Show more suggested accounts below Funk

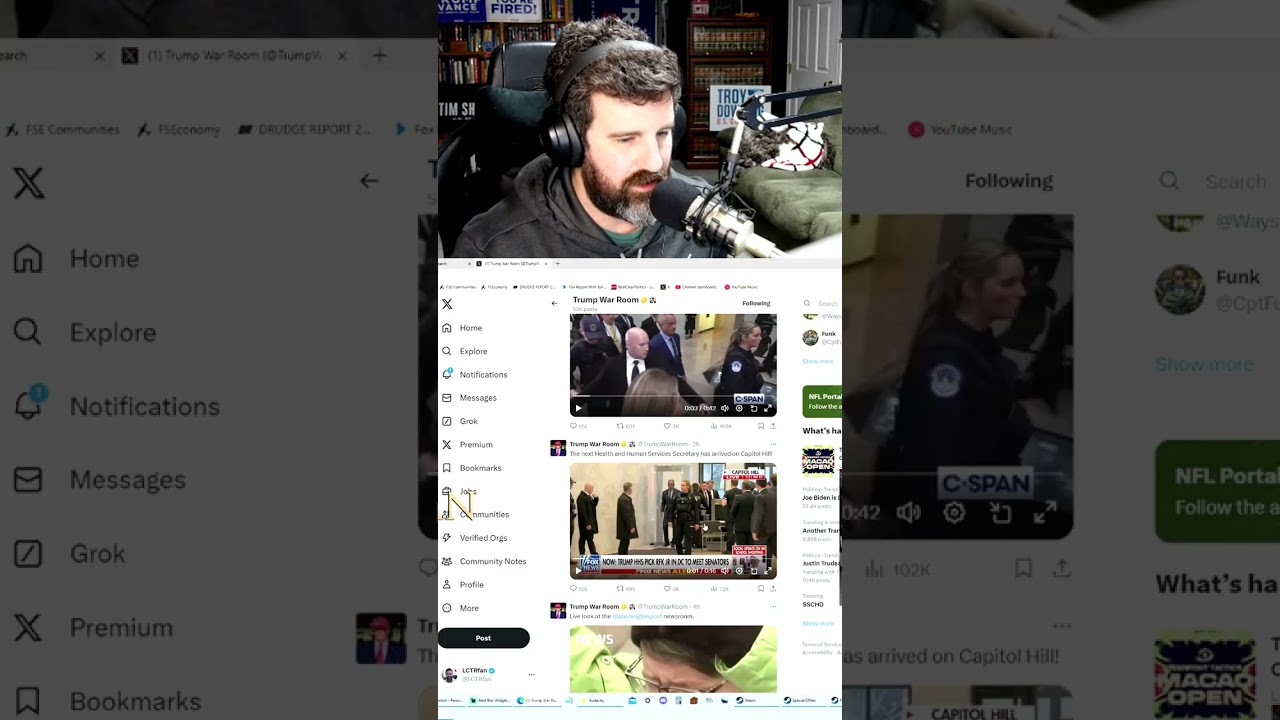click(x=817, y=361)
